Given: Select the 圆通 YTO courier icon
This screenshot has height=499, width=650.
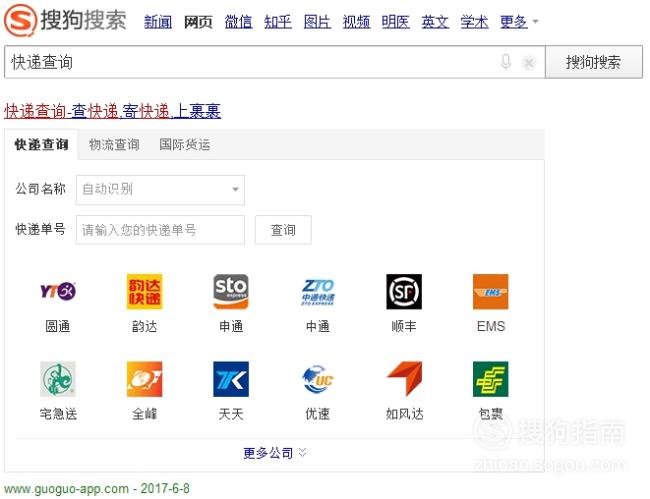Looking at the screenshot, I should (58, 291).
